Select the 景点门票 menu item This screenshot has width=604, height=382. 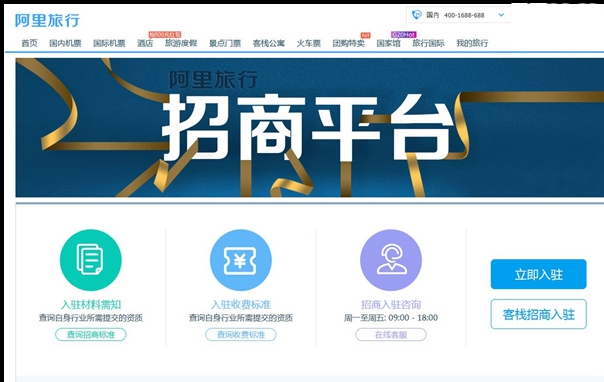(x=225, y=43)
